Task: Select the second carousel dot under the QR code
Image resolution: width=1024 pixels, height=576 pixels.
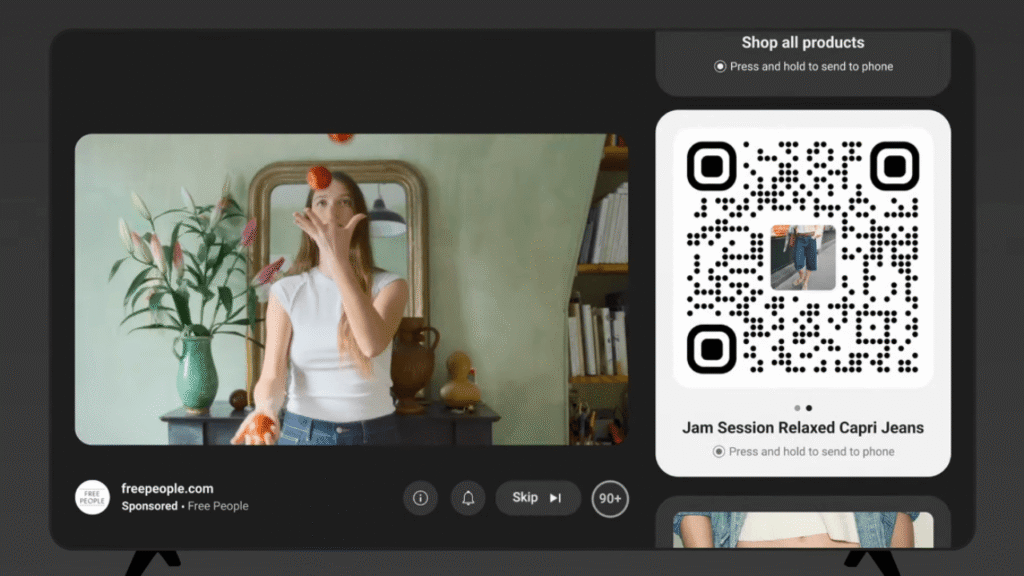Action: click(x=809, y=408)
